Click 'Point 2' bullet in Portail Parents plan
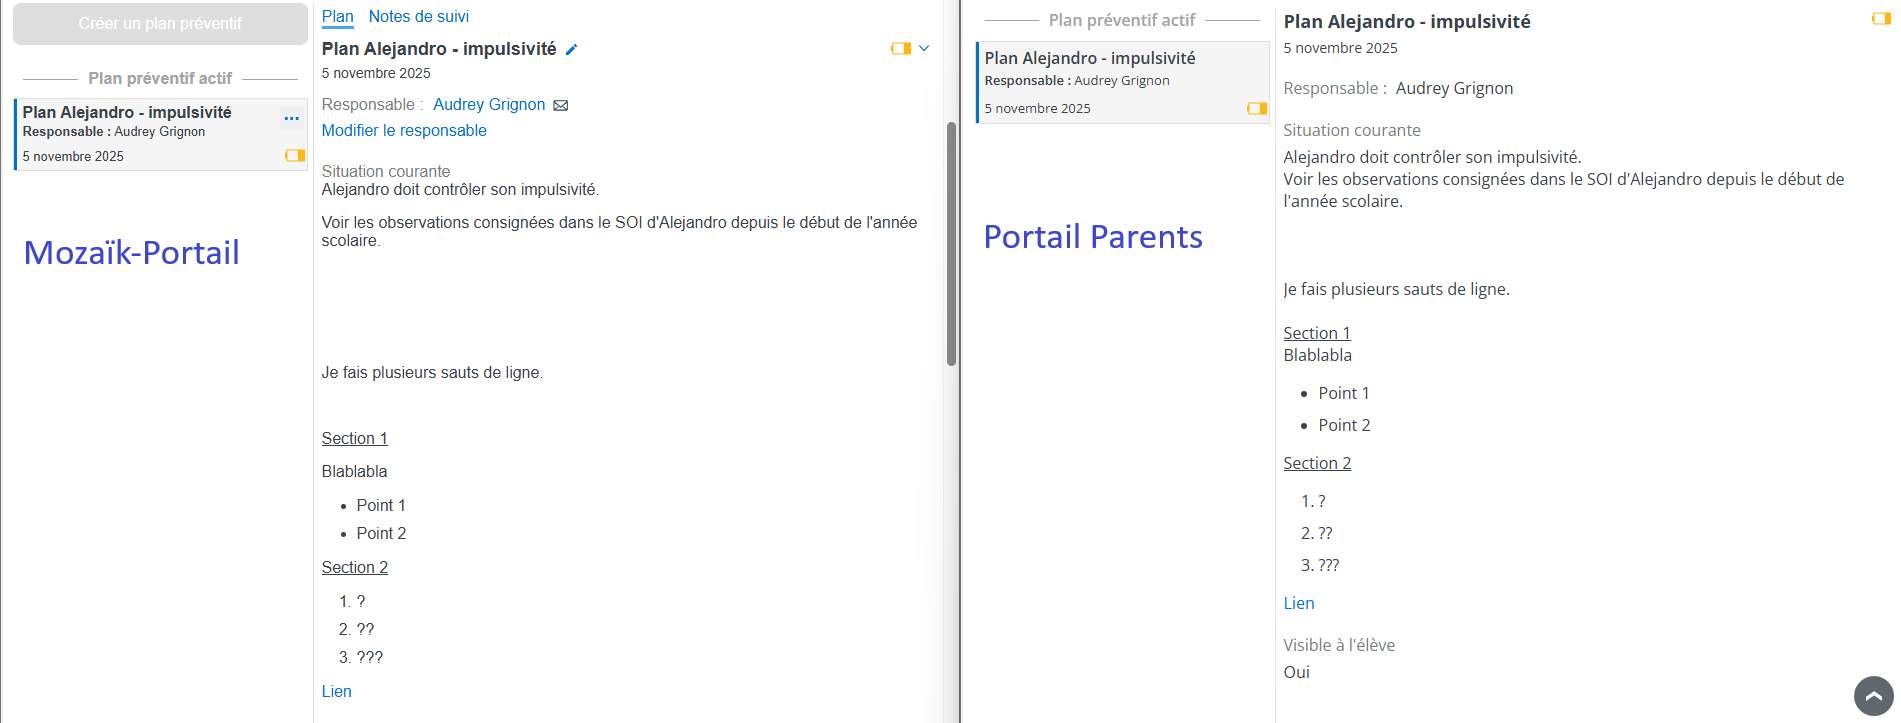Image resolution: width=1901 pixels, height=723 pixels. 1344,425
